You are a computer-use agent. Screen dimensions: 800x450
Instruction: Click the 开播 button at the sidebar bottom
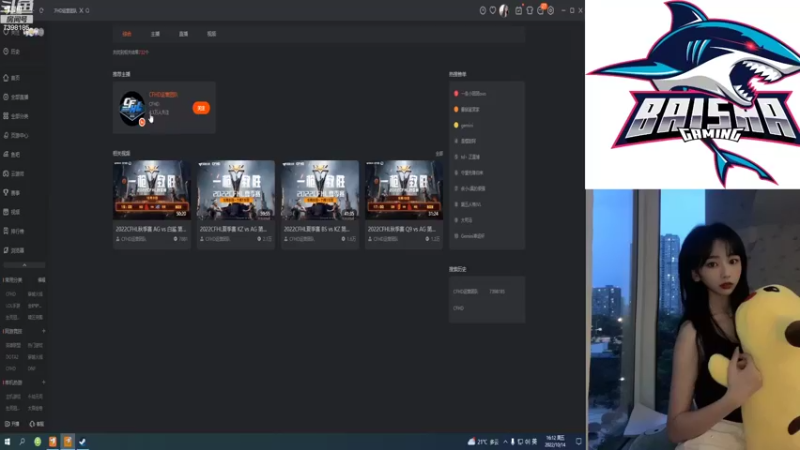point(12,424)
